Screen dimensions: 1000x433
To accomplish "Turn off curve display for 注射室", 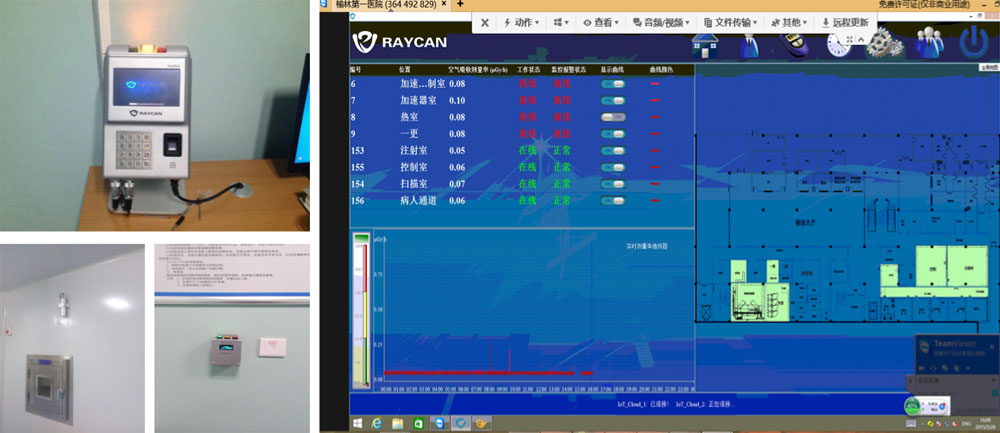I will pyautogui.click(x=613, y=150).
